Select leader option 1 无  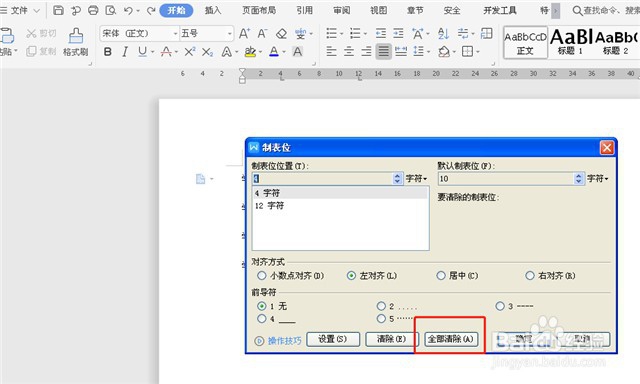(262, 306)
